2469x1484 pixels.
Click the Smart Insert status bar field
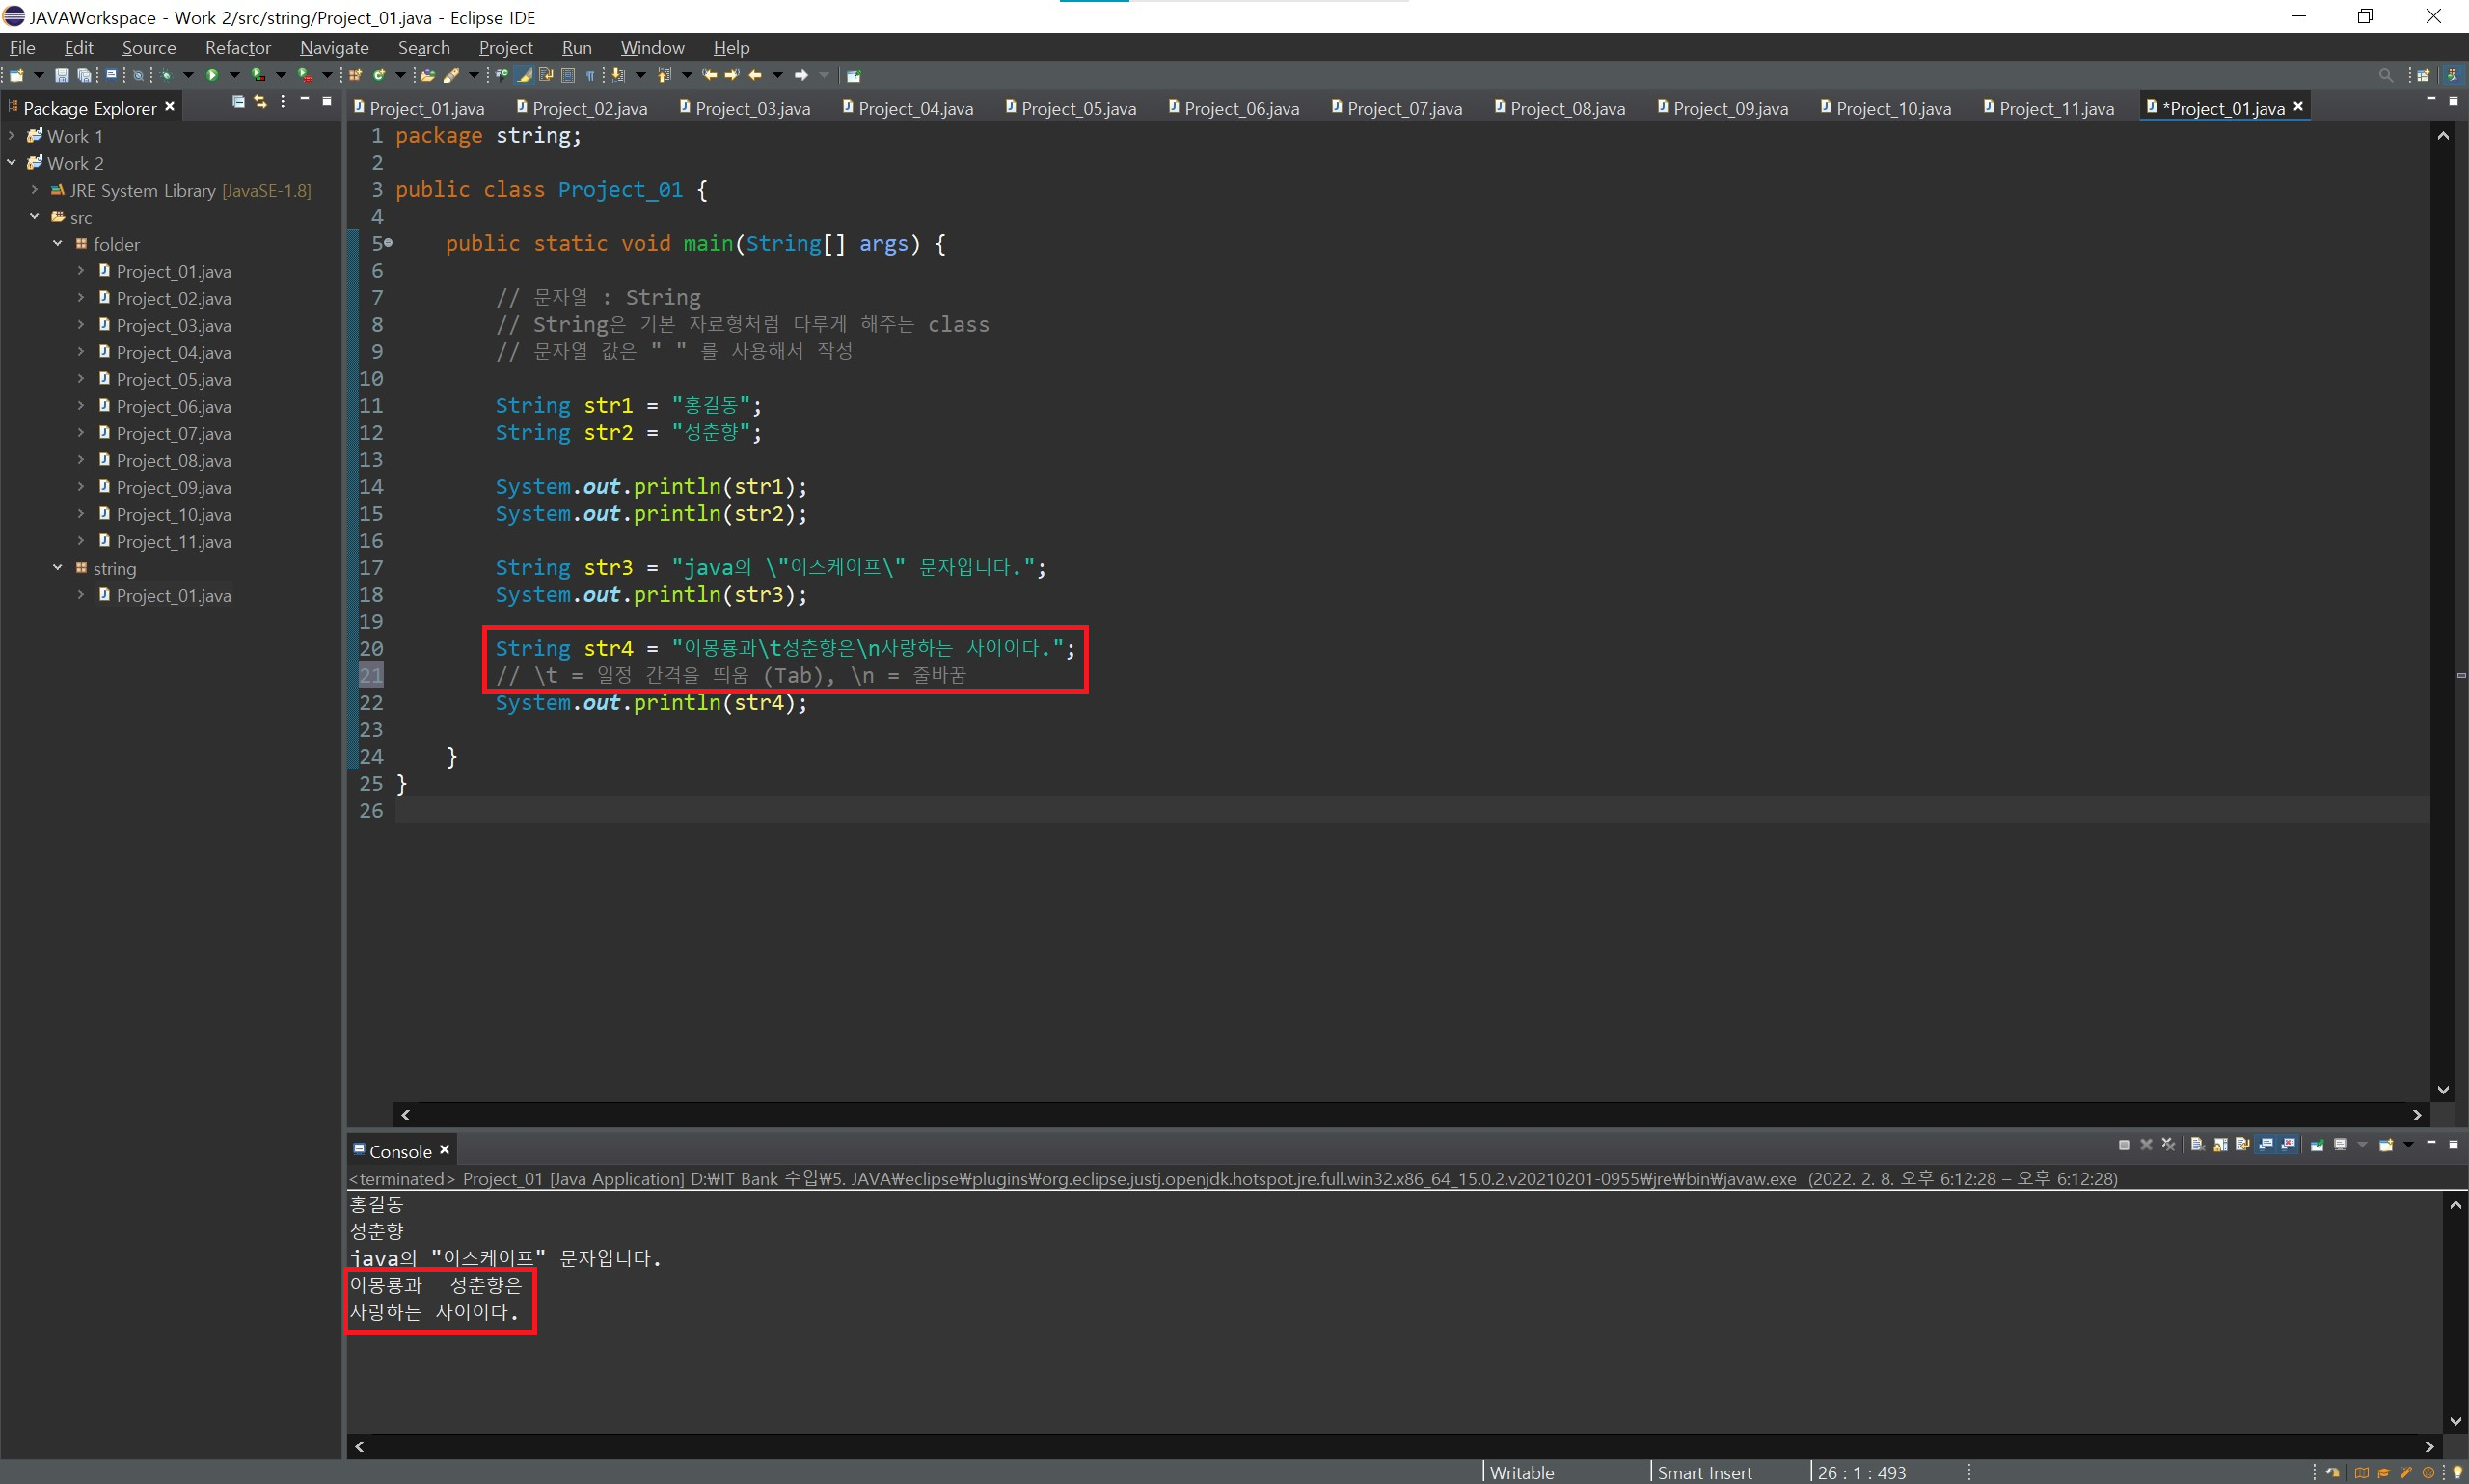tap(1704, 1472)
